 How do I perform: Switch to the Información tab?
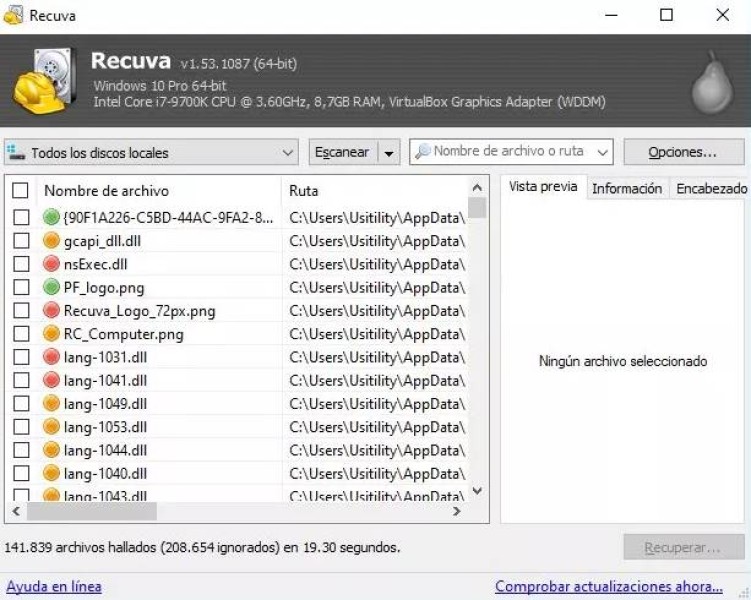click(x=626, y=188)
